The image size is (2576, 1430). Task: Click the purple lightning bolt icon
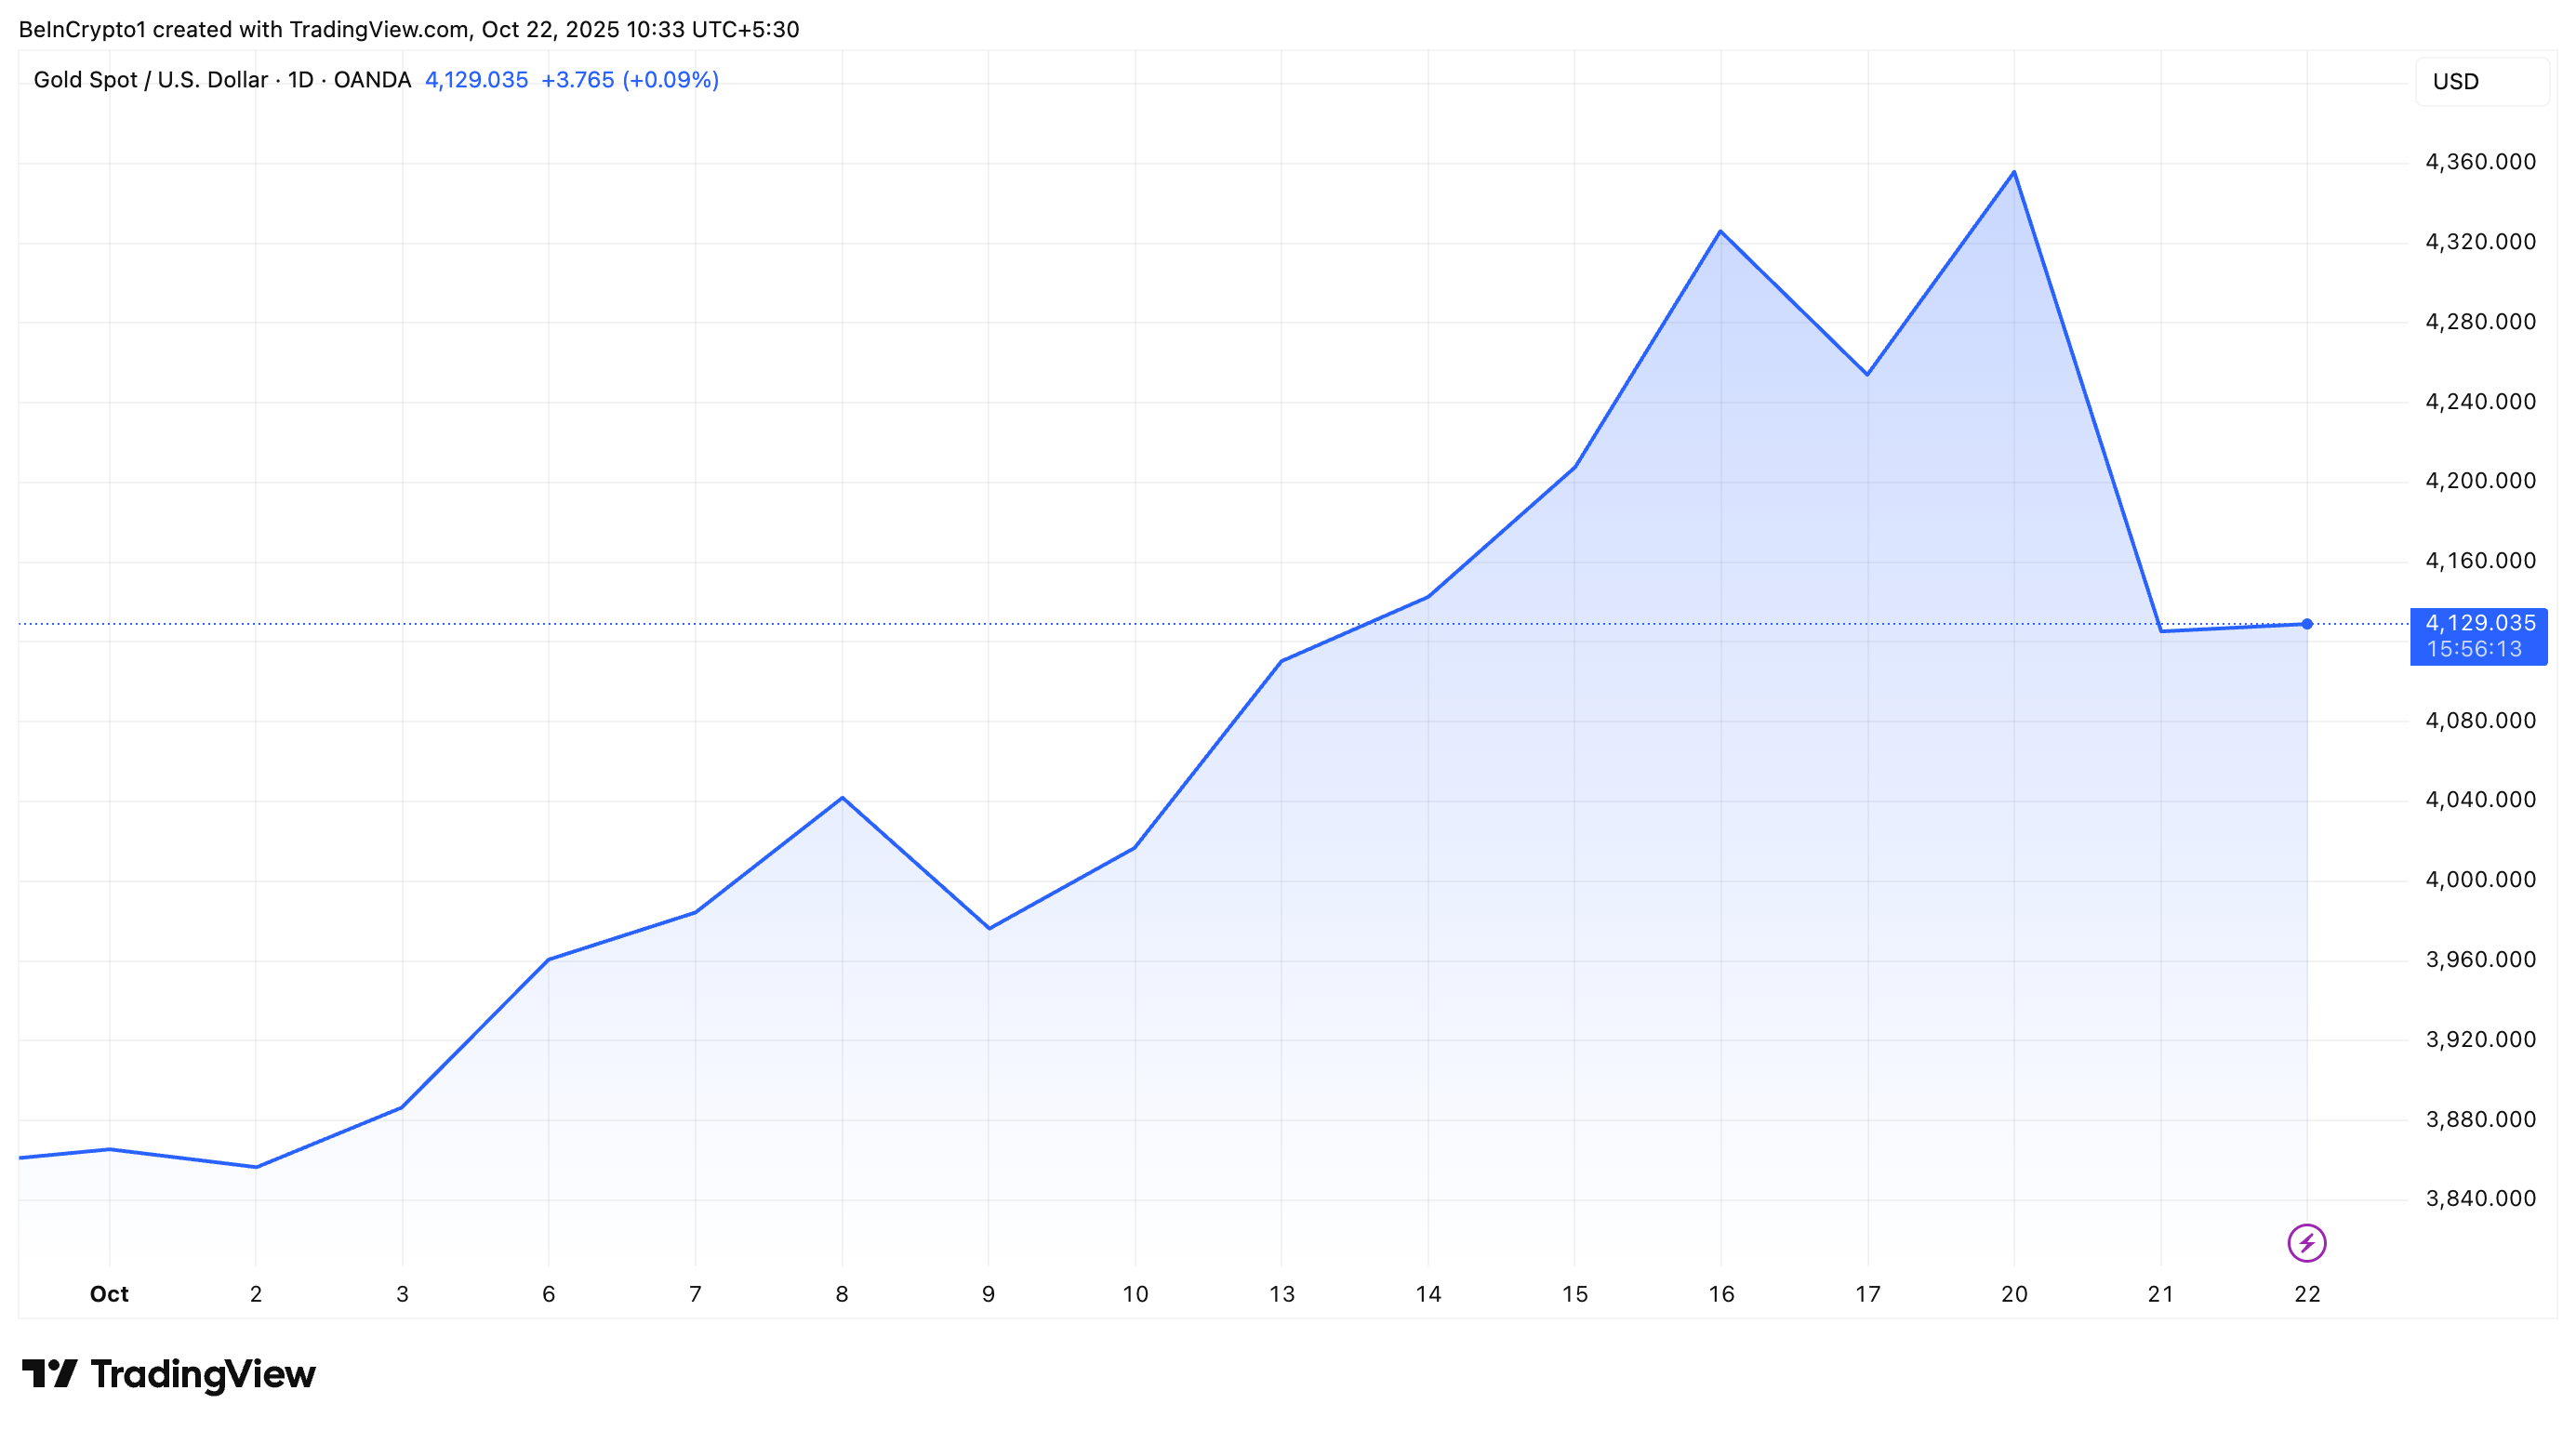pos(2306,1243)
